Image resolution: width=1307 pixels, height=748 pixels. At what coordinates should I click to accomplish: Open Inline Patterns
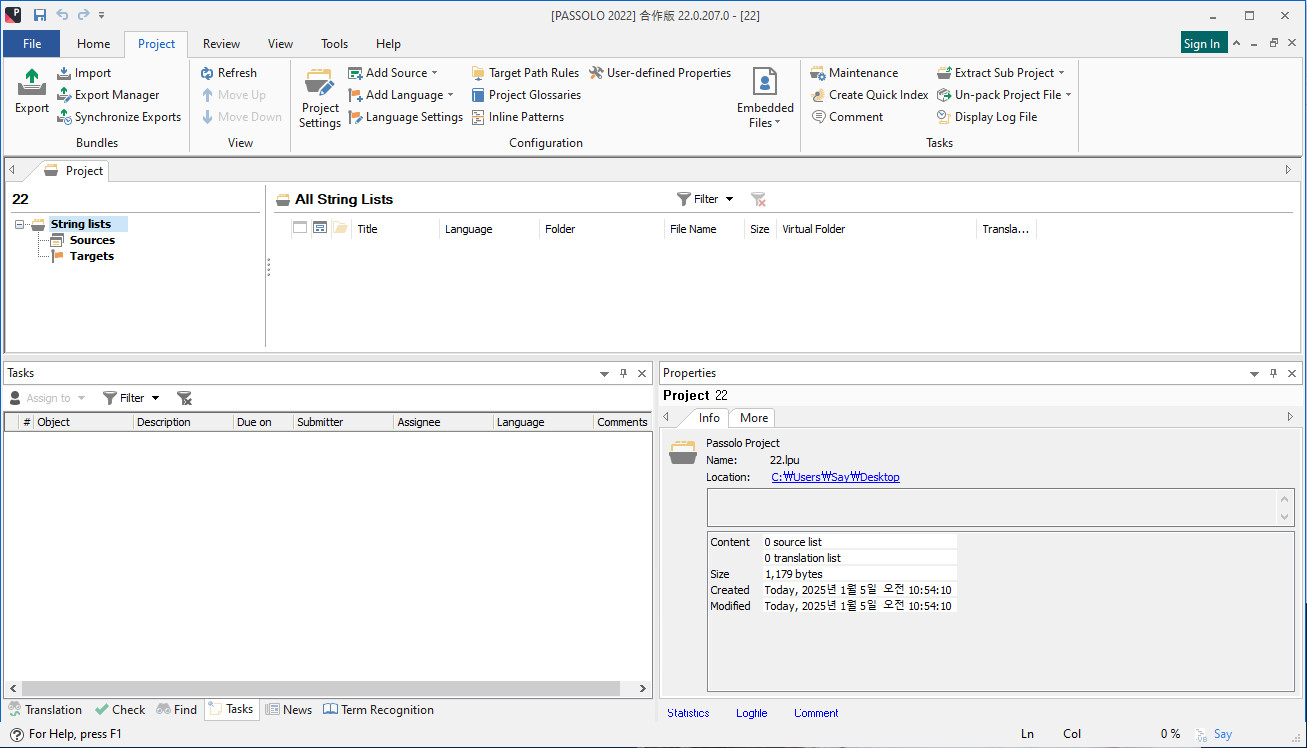pyautogui.click(x=517, y=117)
